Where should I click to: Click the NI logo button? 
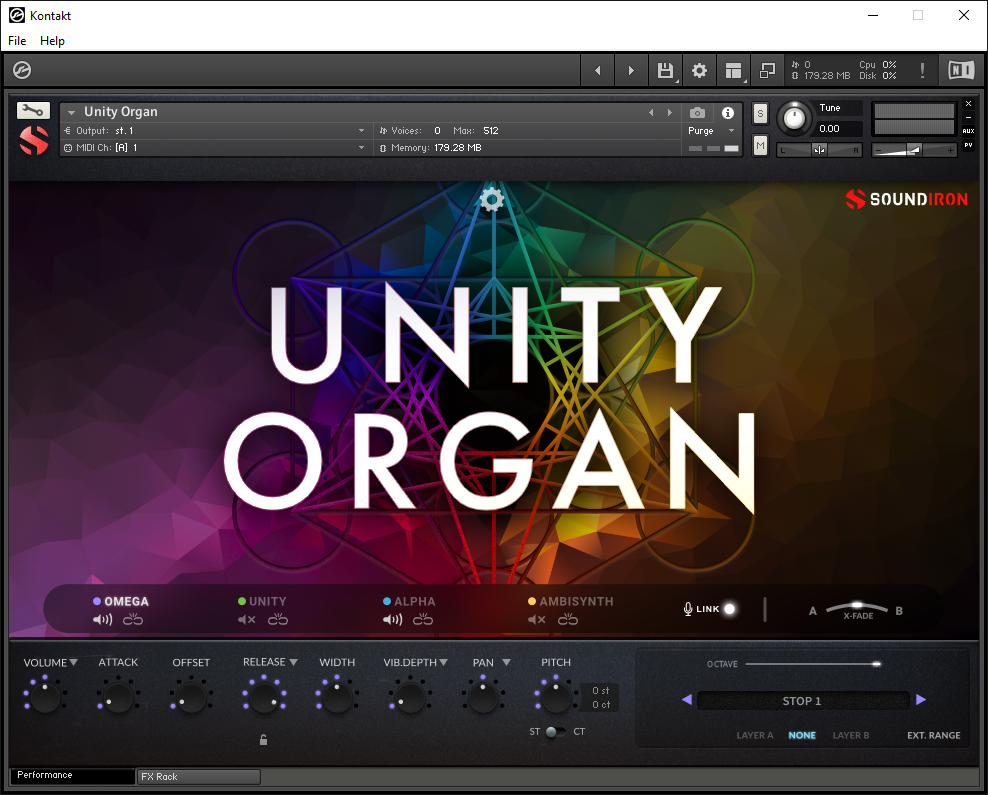(x=961, y=70)
